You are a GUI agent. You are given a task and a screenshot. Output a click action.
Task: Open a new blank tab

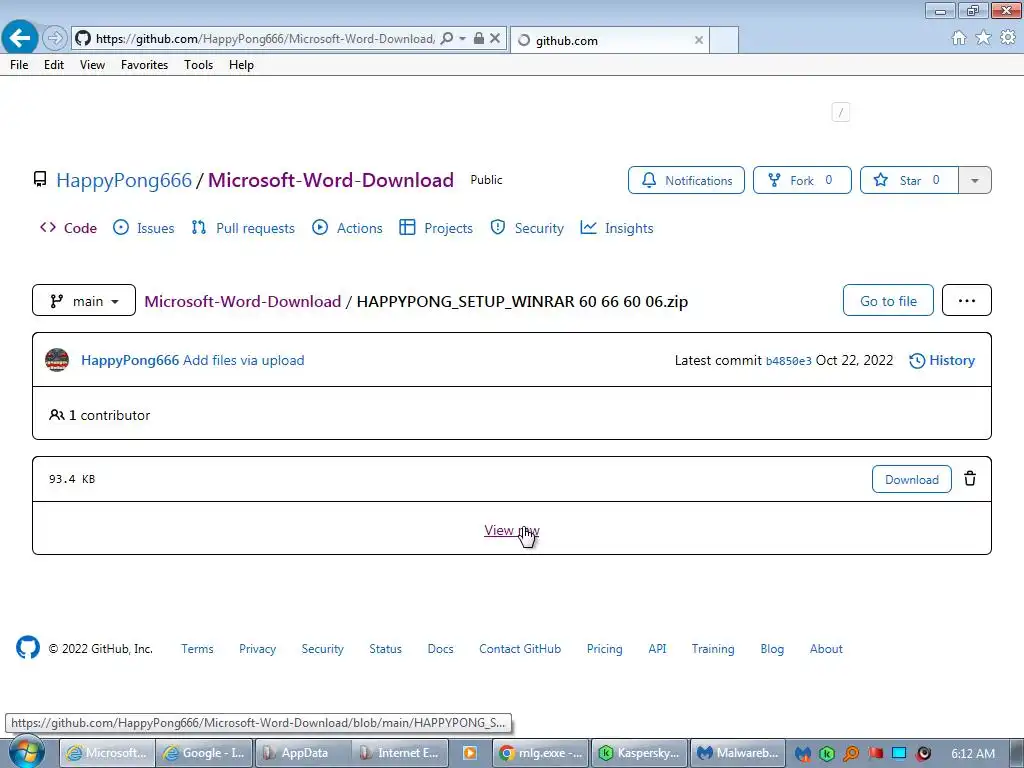coord(724,40)
